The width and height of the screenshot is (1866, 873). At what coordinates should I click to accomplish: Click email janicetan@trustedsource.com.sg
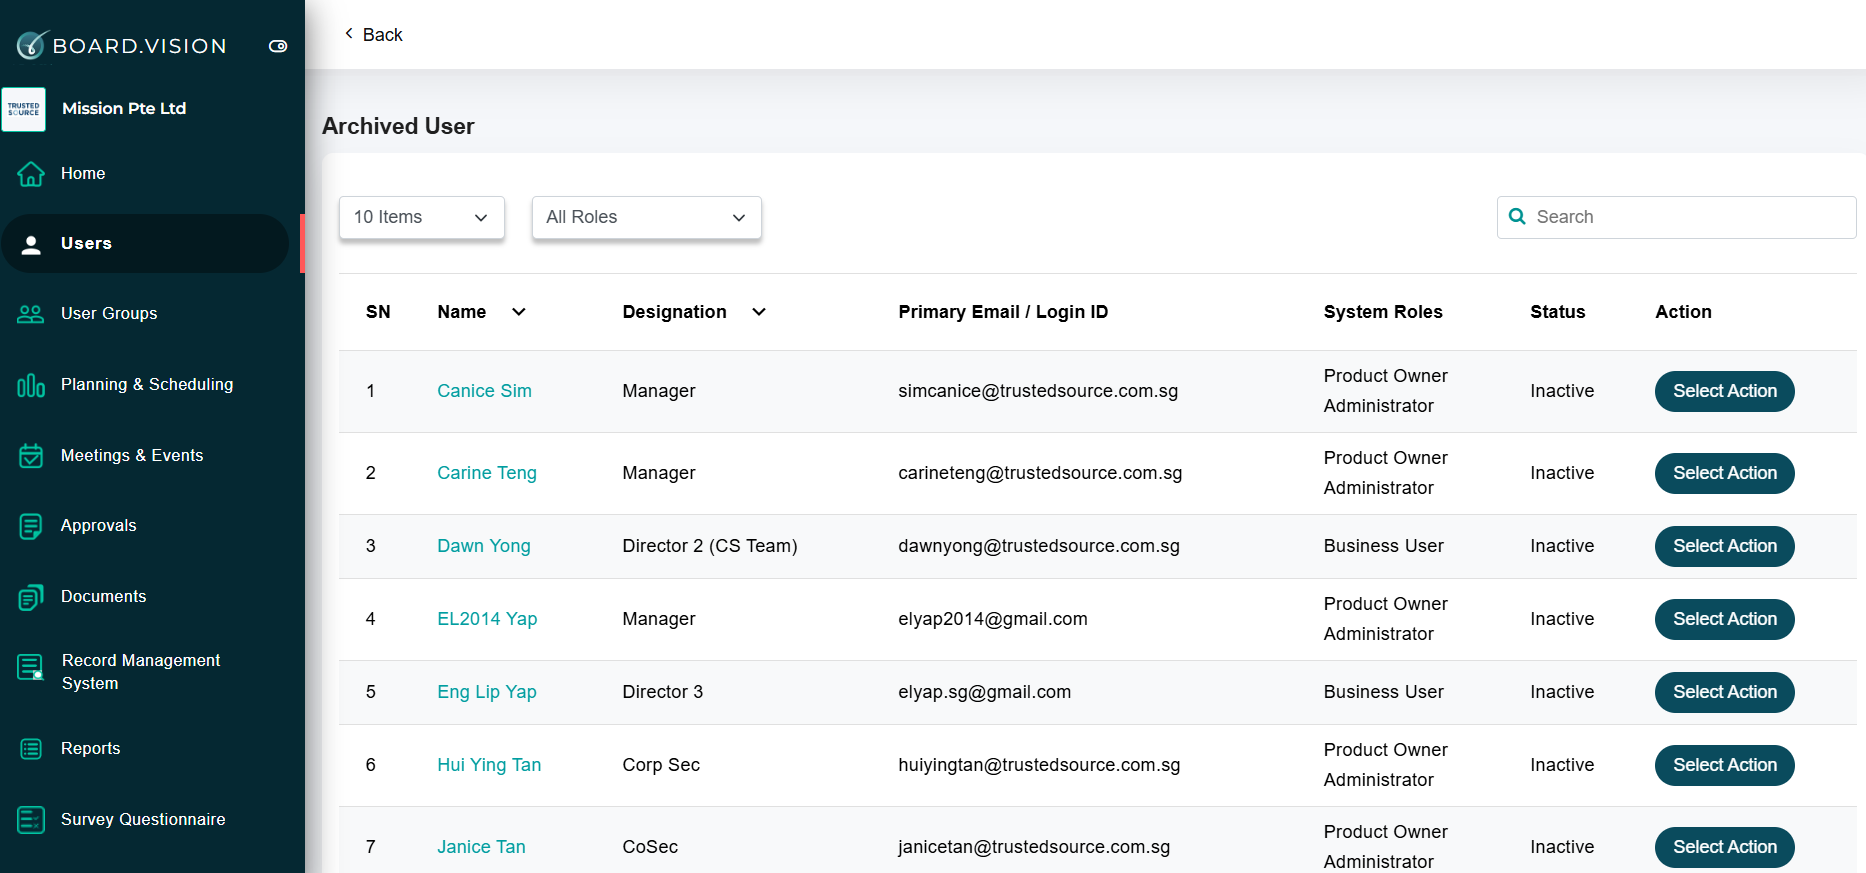1034,847
